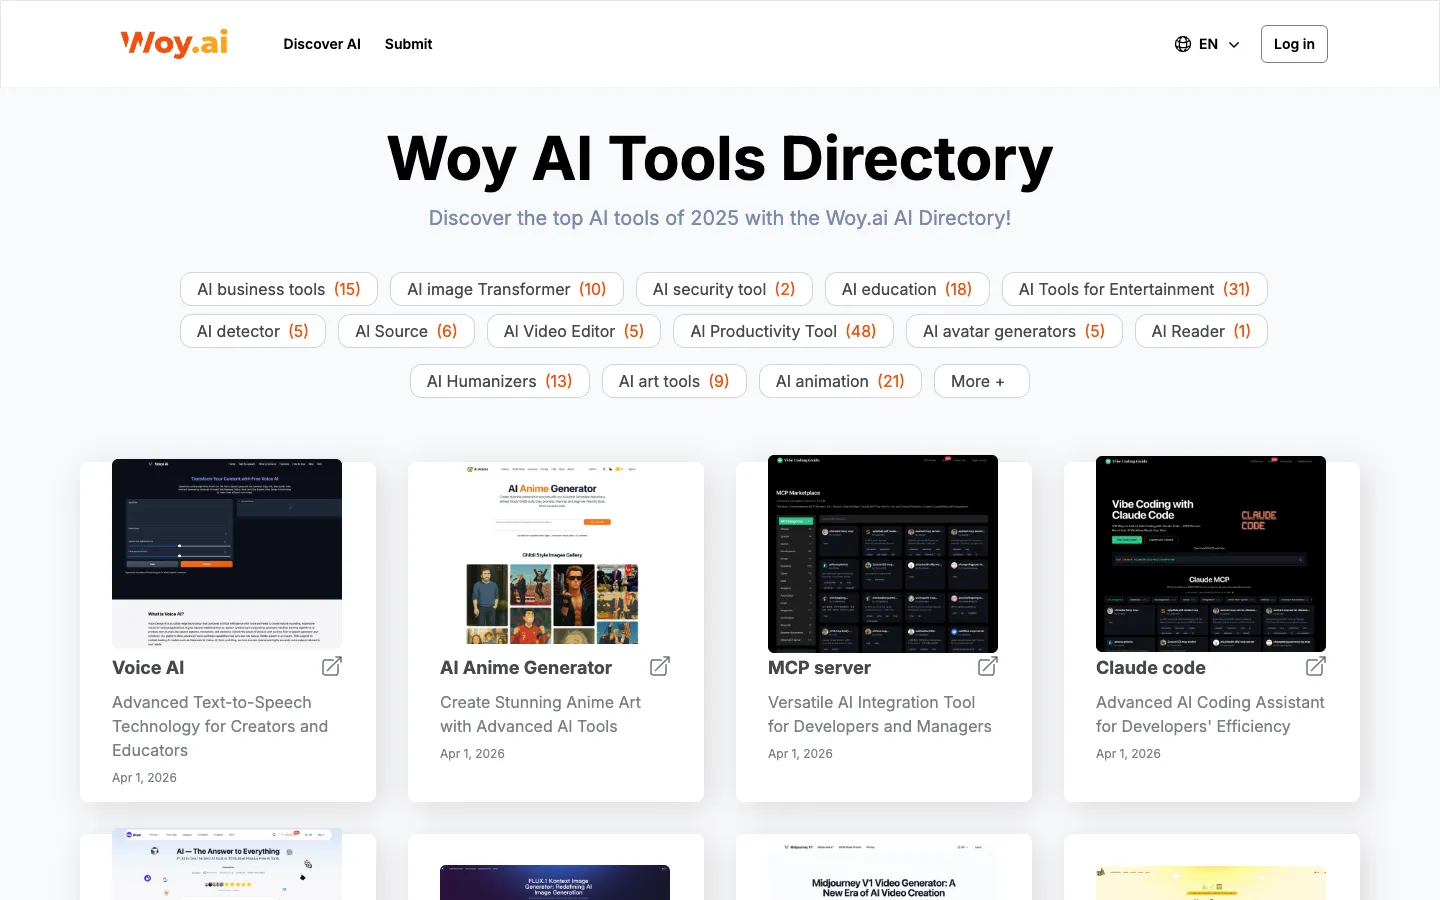Click the MCP server title
The image size is (1440, 900).
(819, 667)
